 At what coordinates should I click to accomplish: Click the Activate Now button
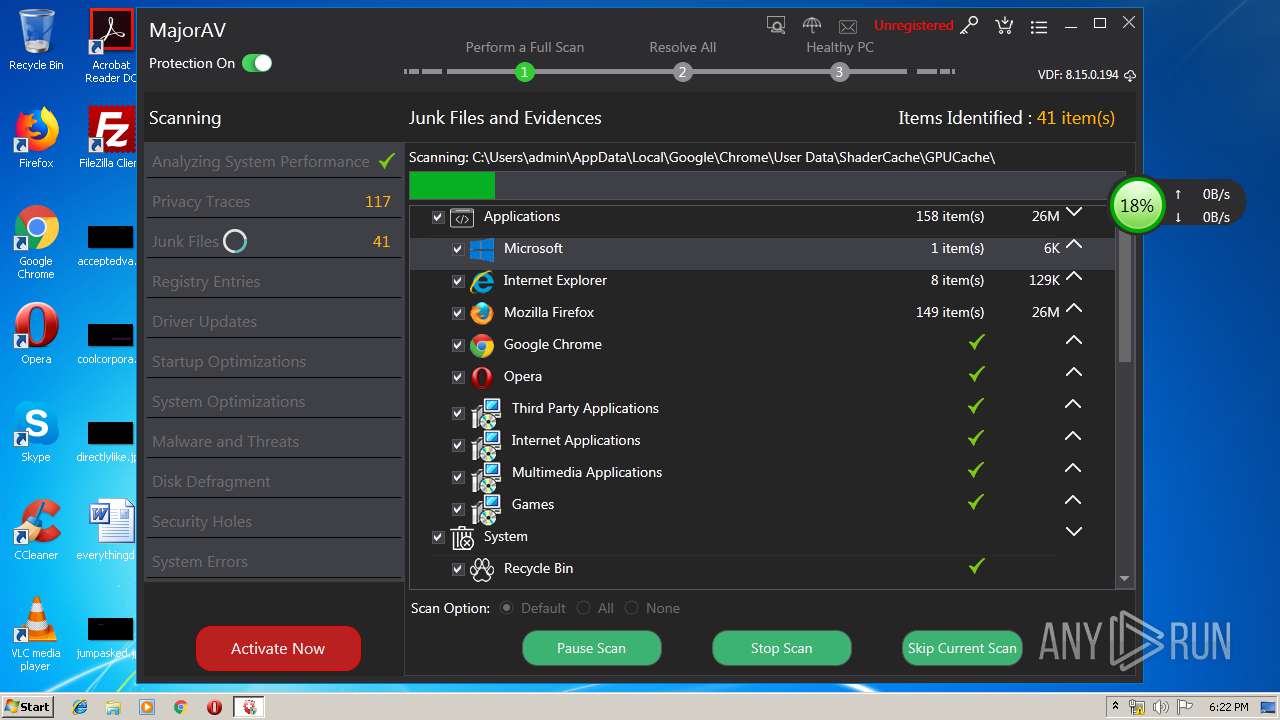tap(278, 648)
